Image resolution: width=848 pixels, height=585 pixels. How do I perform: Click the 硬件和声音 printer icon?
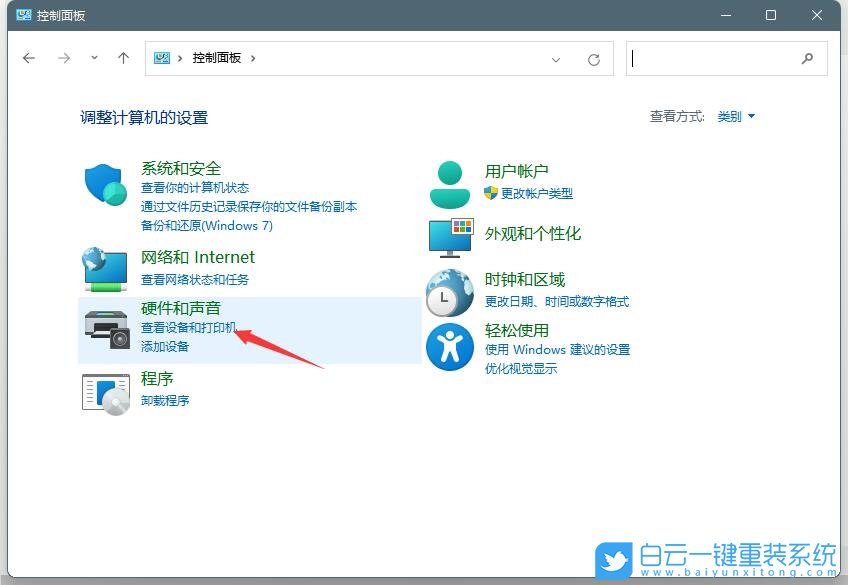pyautogui.click(x=104, y=328)
